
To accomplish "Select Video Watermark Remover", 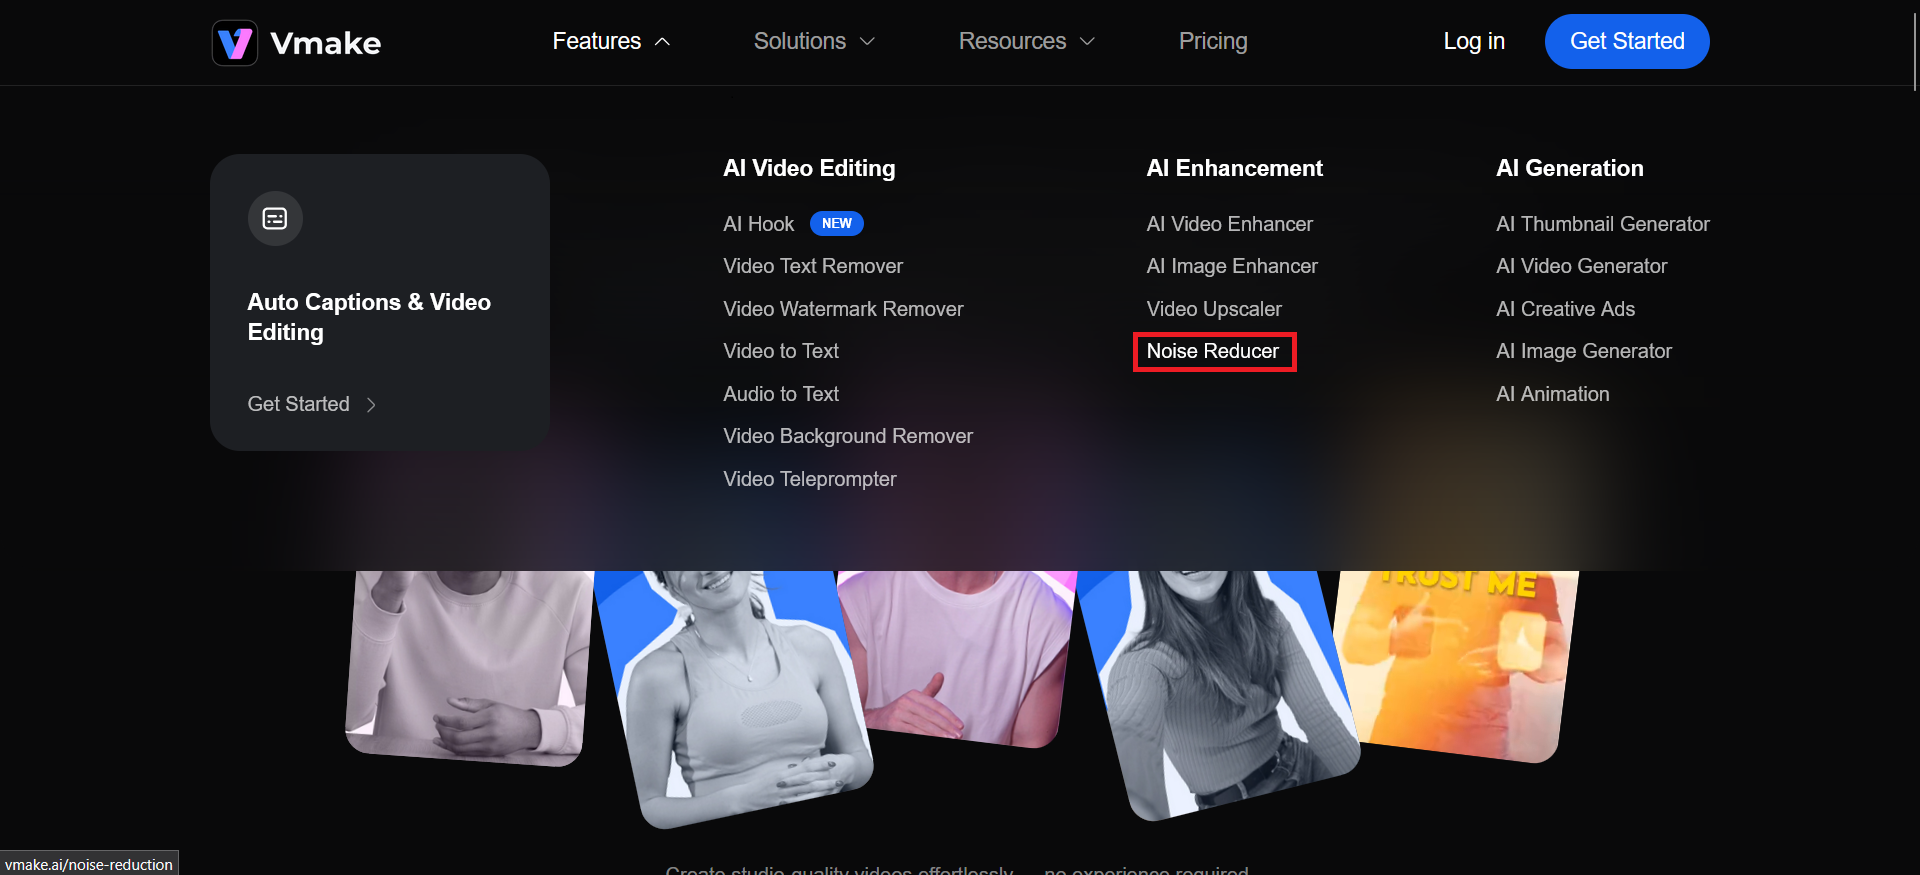I will point(843,309).
